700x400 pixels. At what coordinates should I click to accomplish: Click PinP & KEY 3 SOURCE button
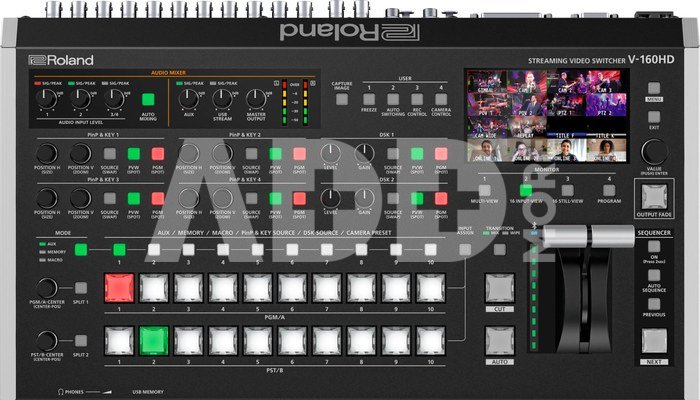[110, 199]
